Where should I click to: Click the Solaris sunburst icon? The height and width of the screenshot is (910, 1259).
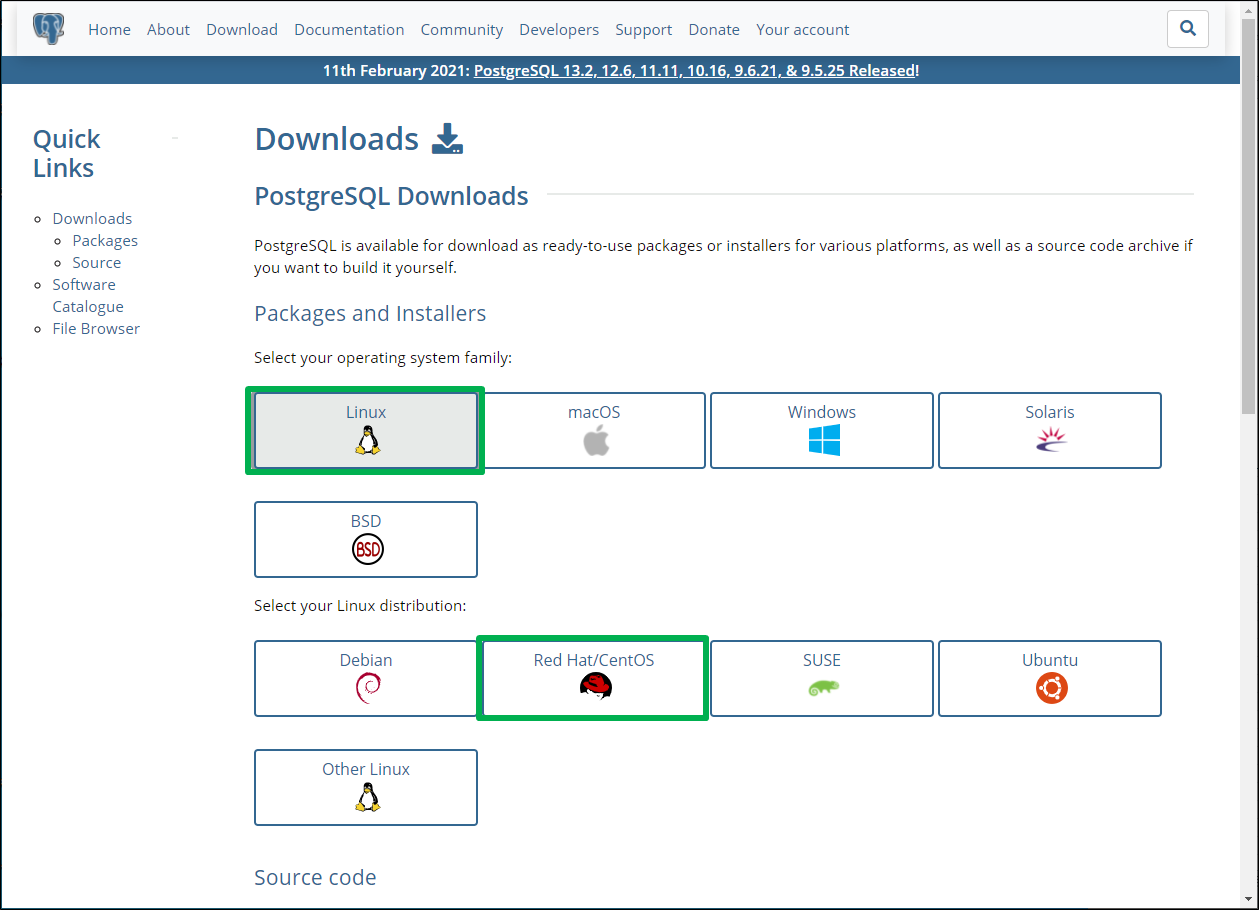point(1050,439)
